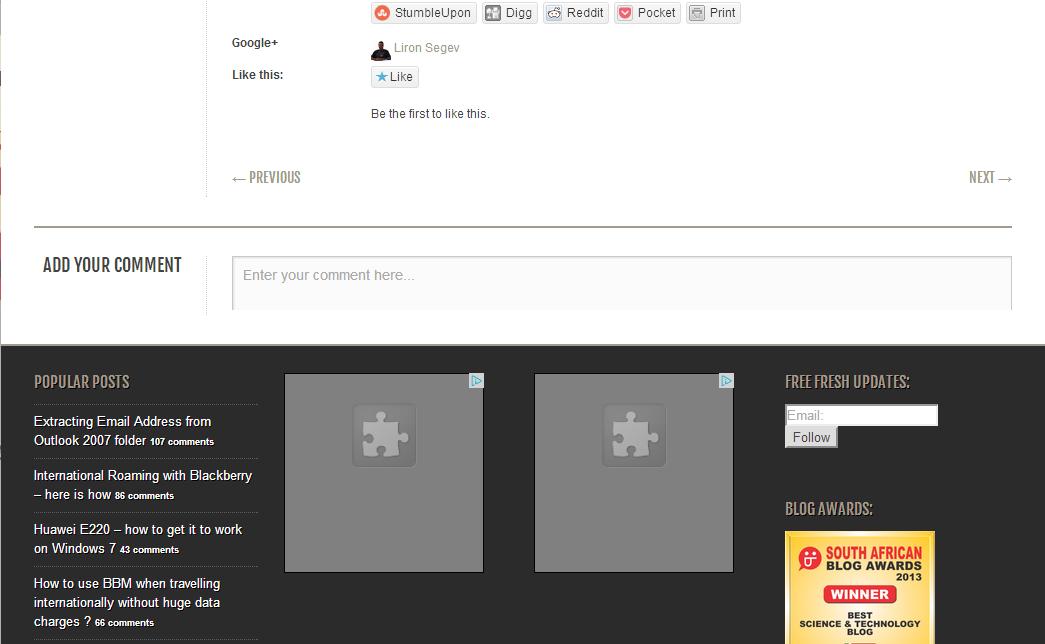Open the South African Blog Awards badge

(859, 588)
